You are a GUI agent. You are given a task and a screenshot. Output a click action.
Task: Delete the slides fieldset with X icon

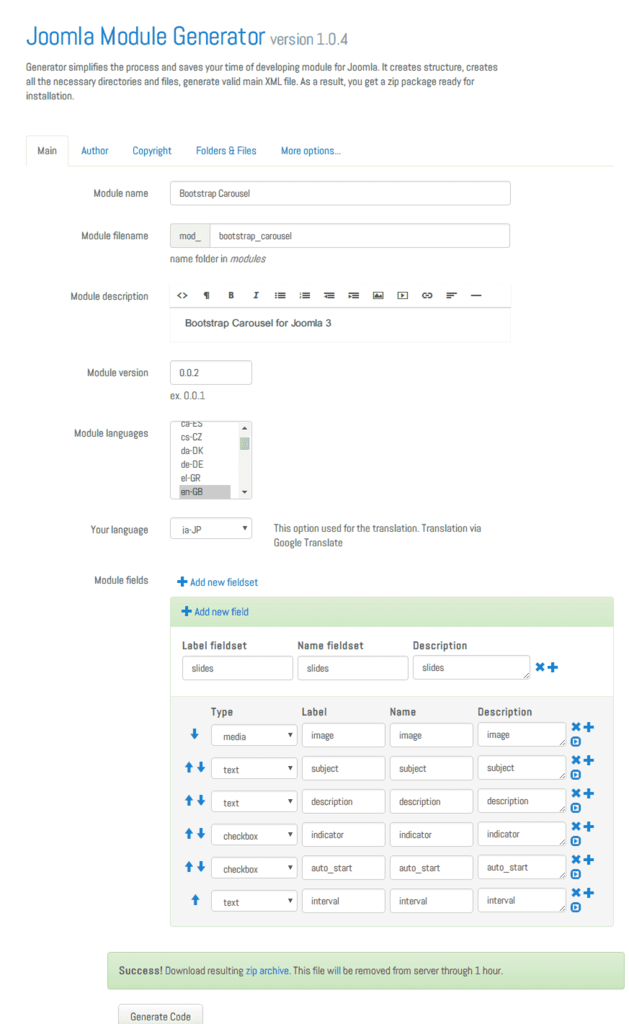tap(540, 667)
